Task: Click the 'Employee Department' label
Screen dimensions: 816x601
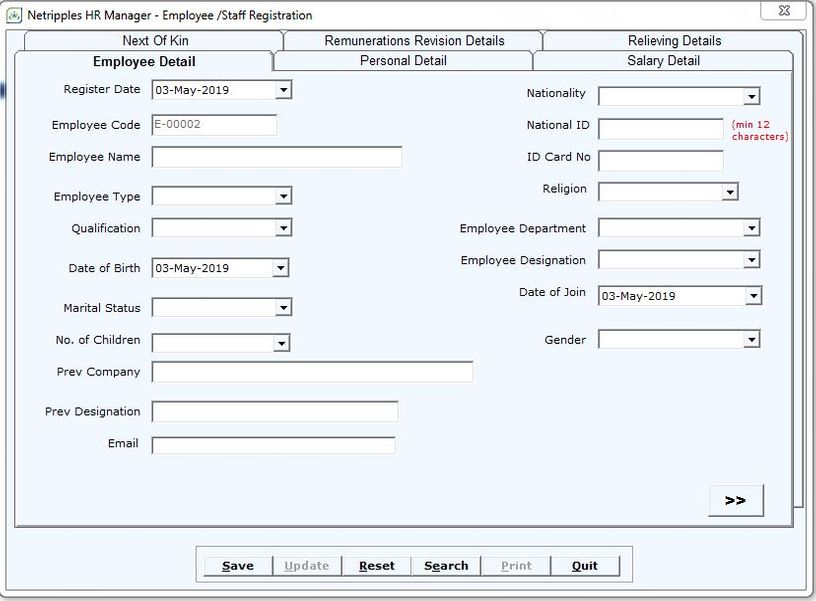Action: [x=522, y=228]
